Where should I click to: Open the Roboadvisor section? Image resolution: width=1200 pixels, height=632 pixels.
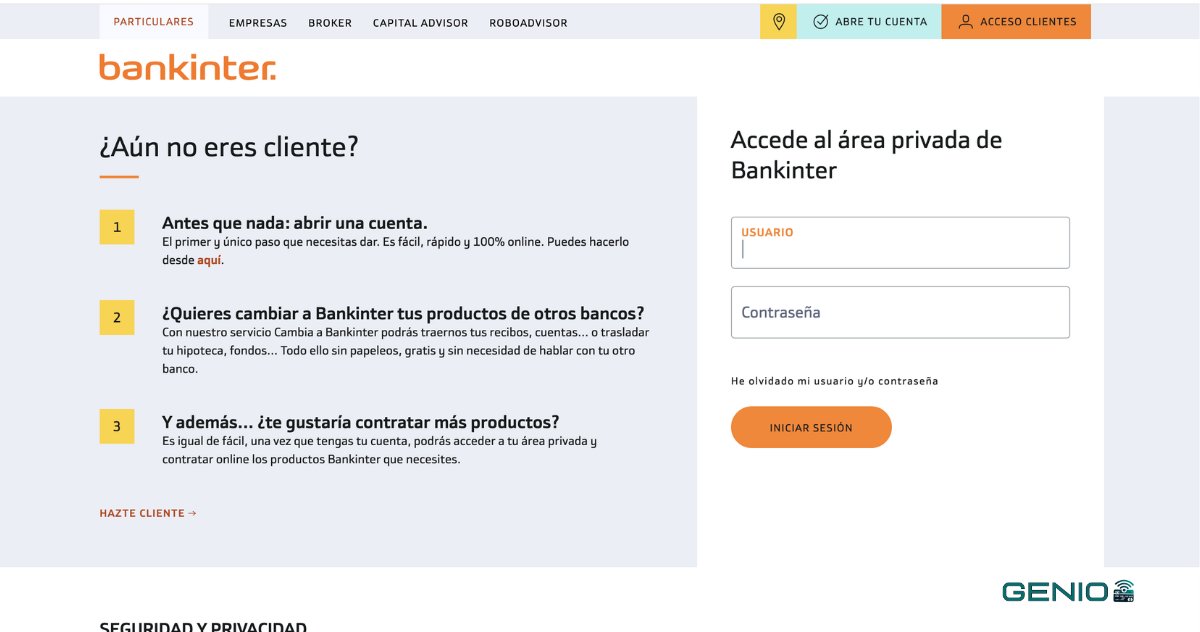pyautogui.click(x=528, y=23)
